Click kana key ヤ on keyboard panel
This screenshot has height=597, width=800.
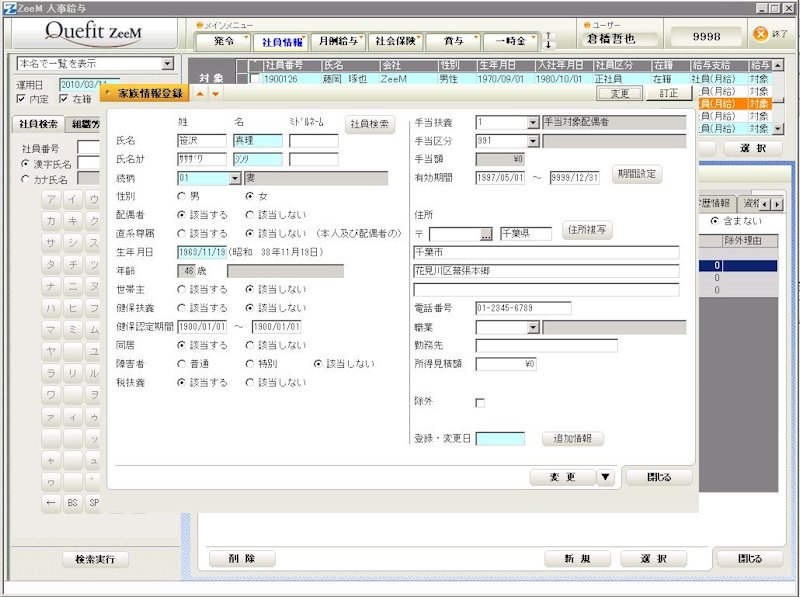click(x=51, y=352)
